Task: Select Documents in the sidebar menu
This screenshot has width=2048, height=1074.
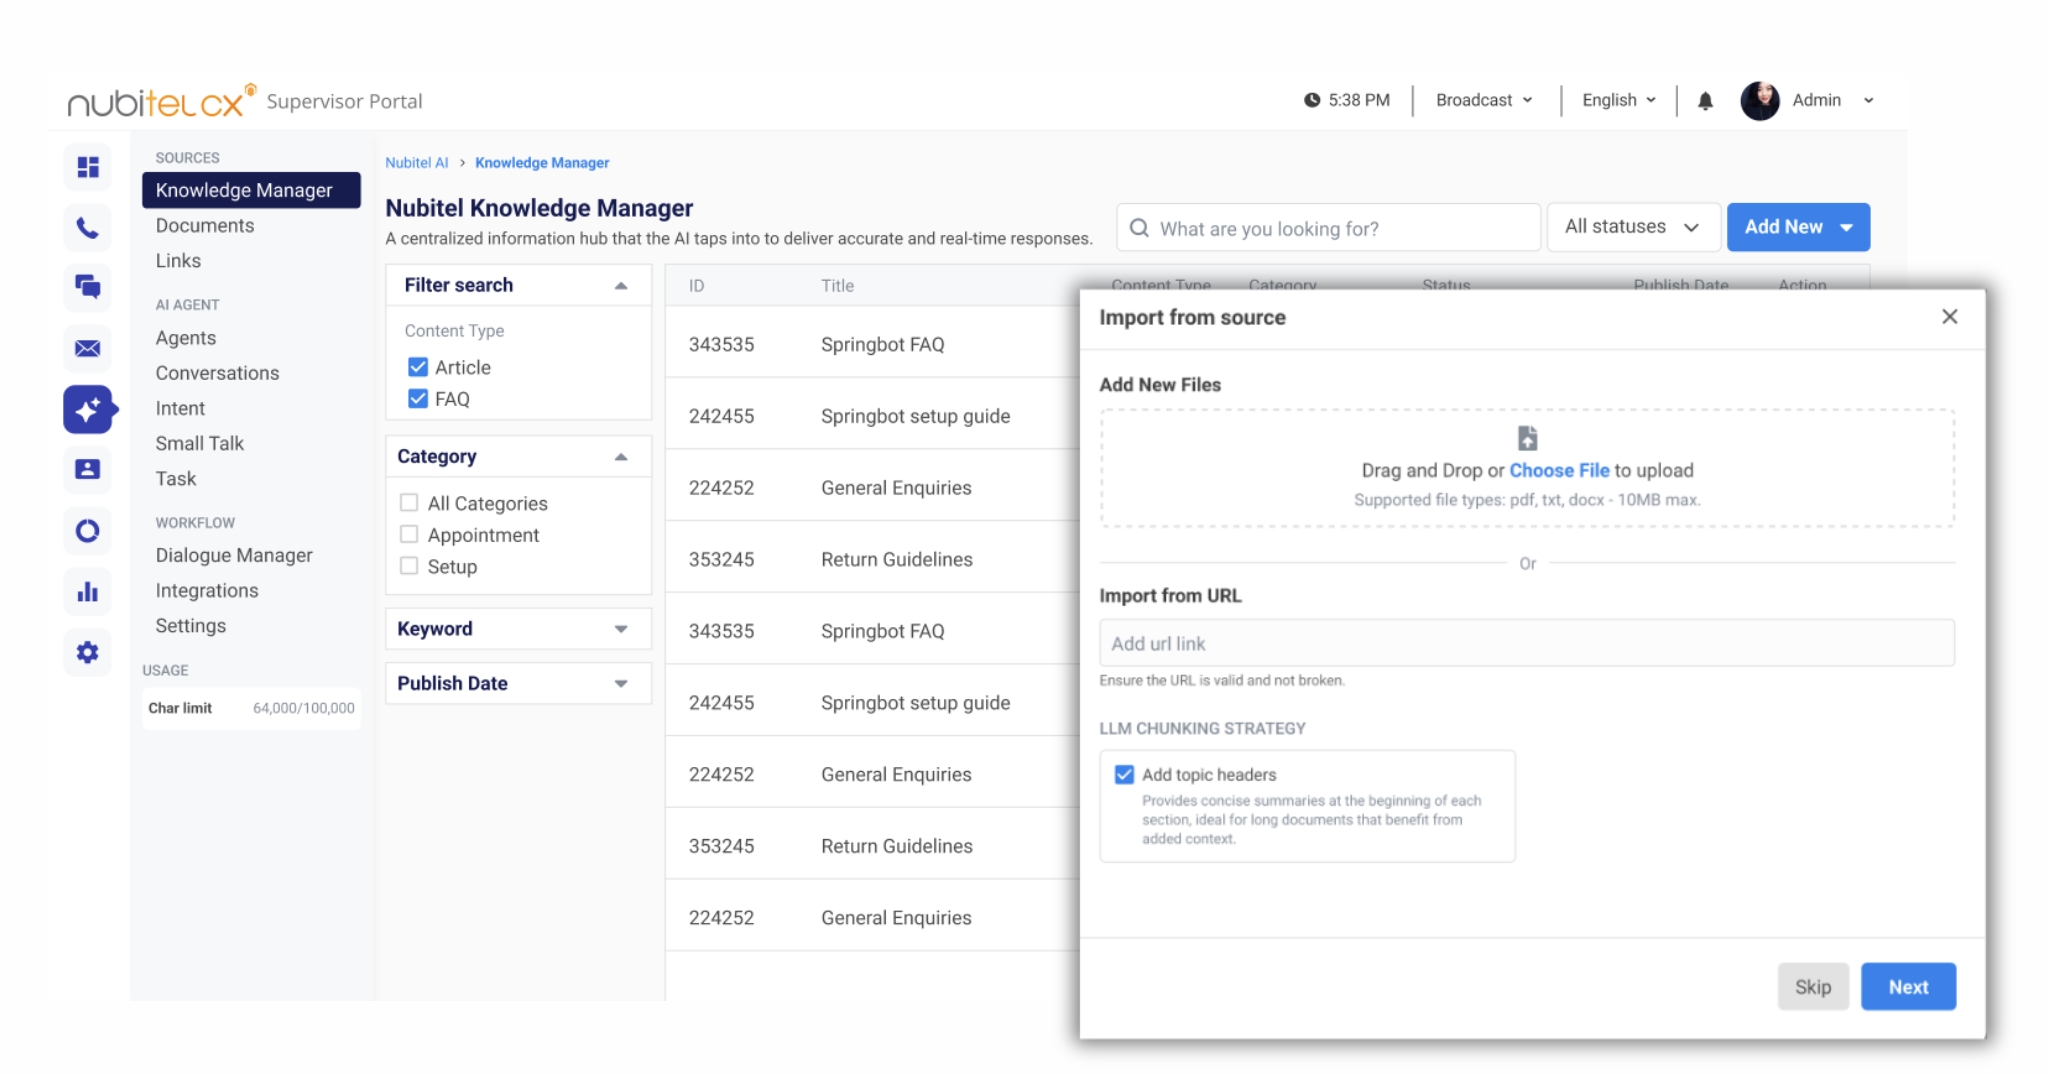Action: (x=205, y=225)
